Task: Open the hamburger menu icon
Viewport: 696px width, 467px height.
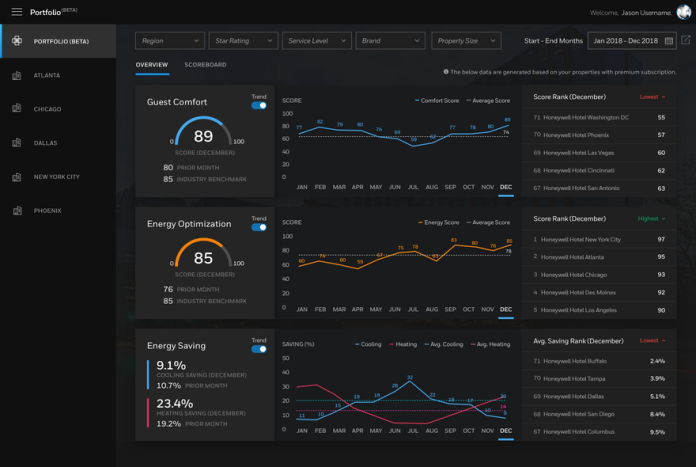Action: click(16, 12)
